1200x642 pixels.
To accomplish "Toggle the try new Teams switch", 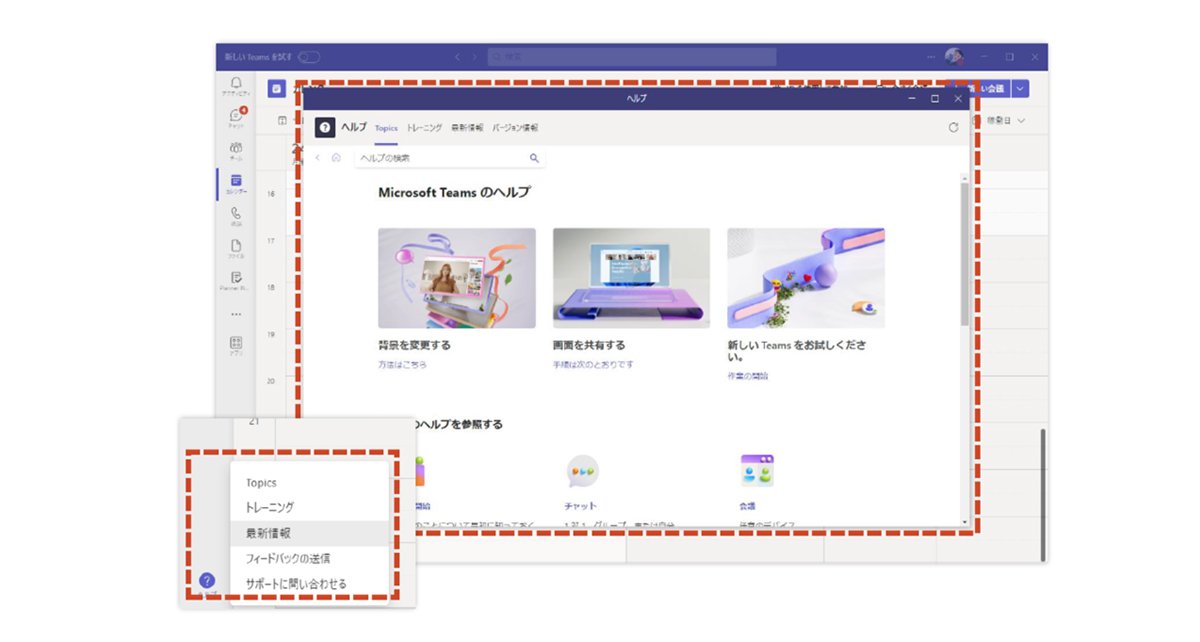I will 308,57.
